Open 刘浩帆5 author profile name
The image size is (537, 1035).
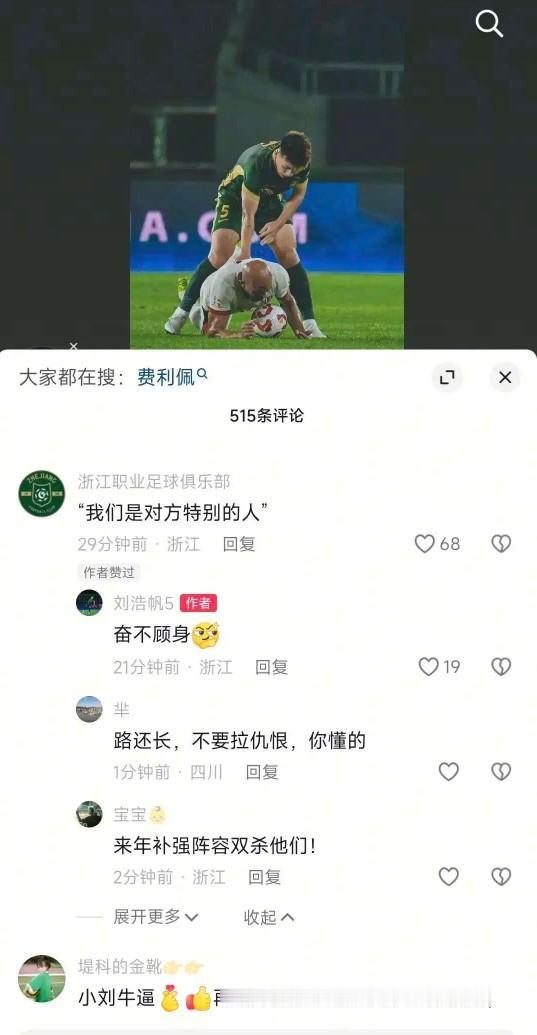[143, 603]
